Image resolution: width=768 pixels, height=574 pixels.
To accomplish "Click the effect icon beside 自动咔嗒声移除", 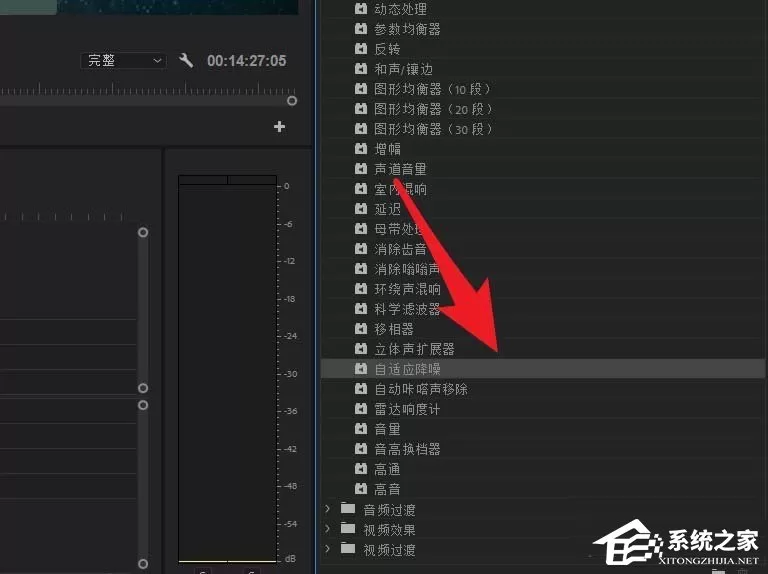I will 361,389.
